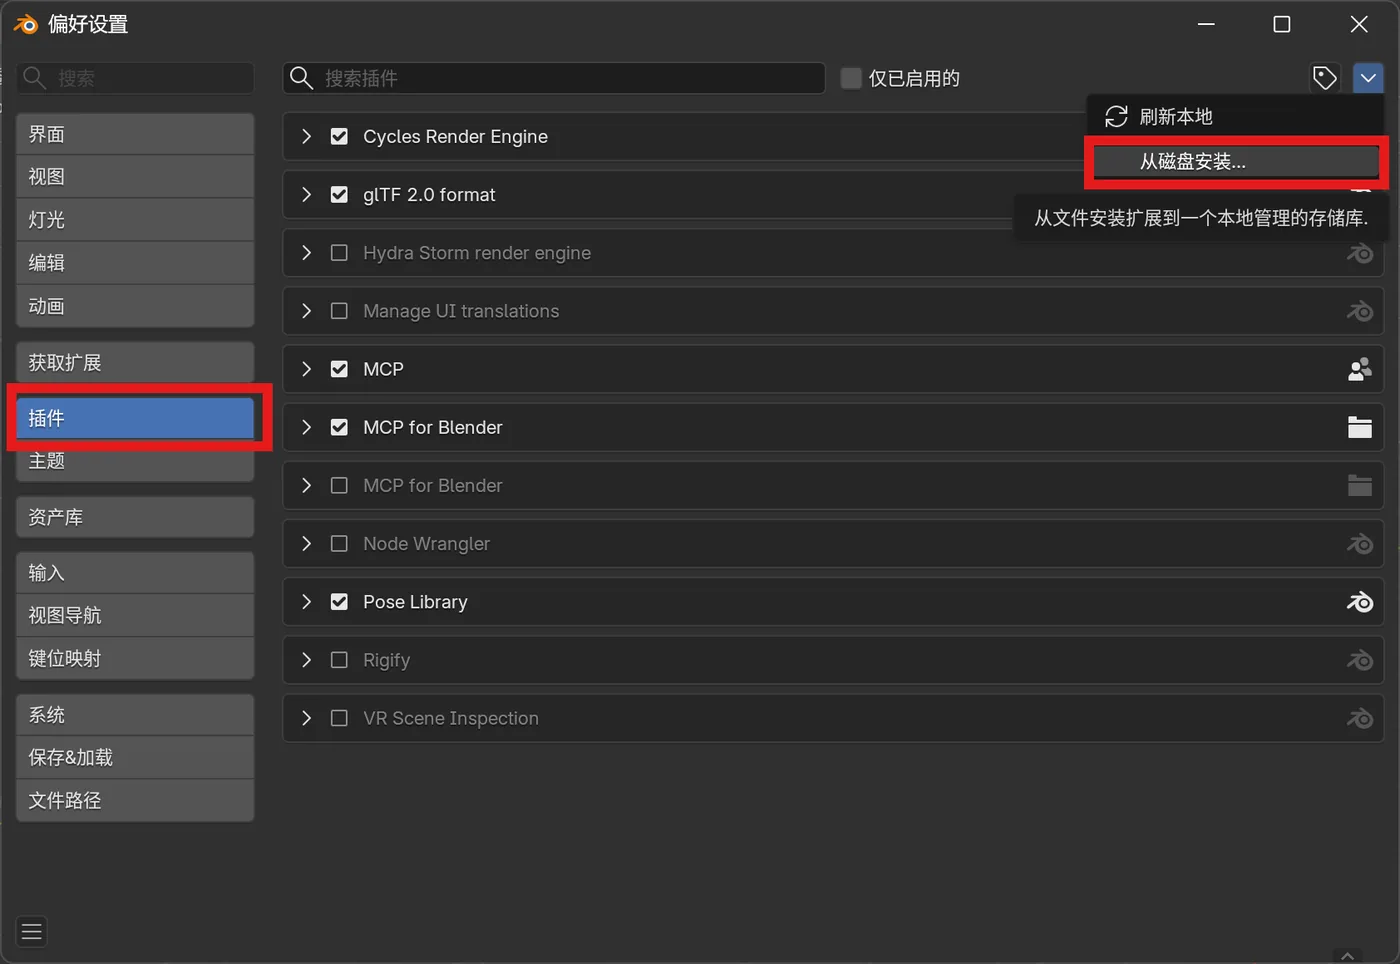Click the tag filter icon beside the dropdown arrow
The image size is (1400, 964).
1325,78
